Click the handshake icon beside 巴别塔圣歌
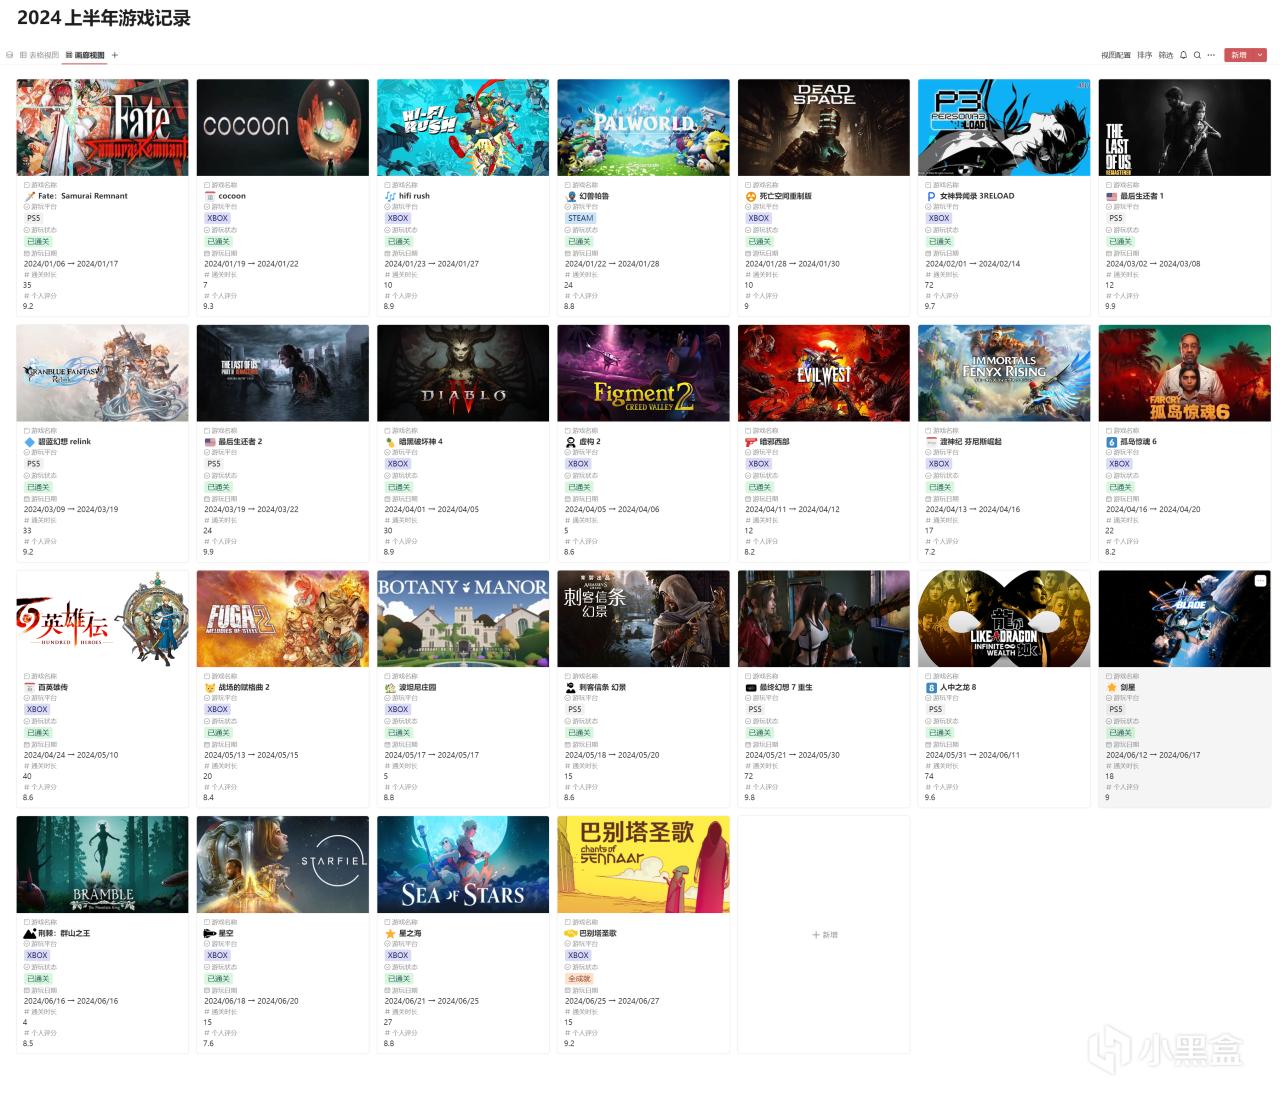The width and height of the screenshot is (1280, 1101). tap(571, 933)
